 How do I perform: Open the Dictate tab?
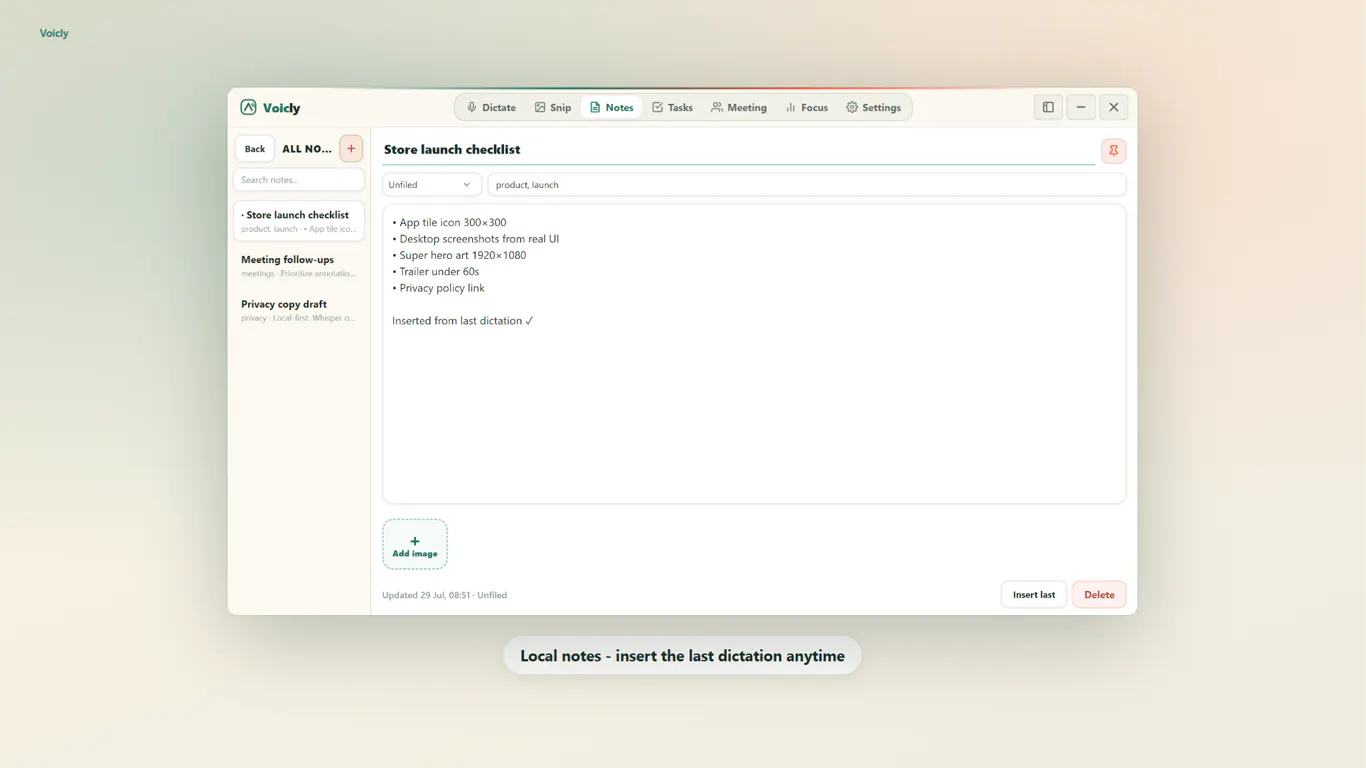pos(491,107)
